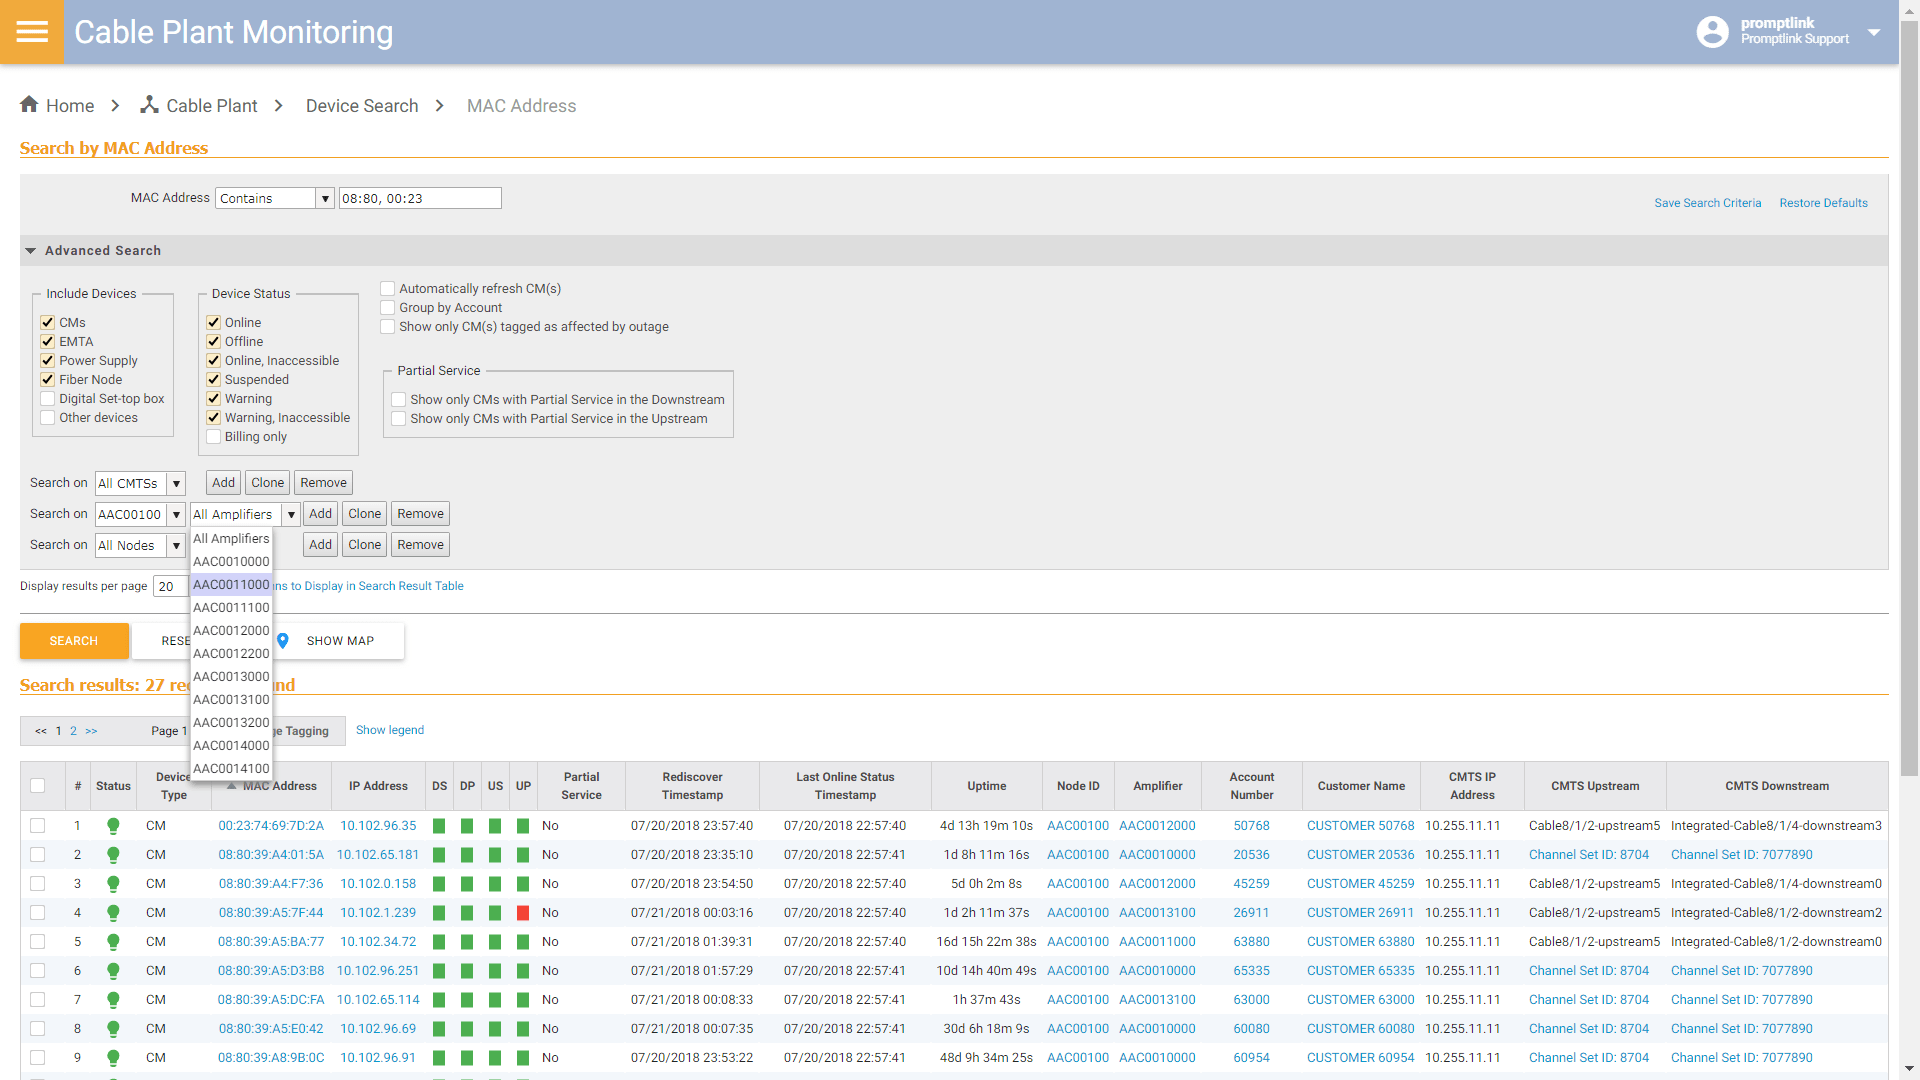Screen dimensions: 1920x1080
Task: Go to page 2 of results
Action: pos(73,731)
